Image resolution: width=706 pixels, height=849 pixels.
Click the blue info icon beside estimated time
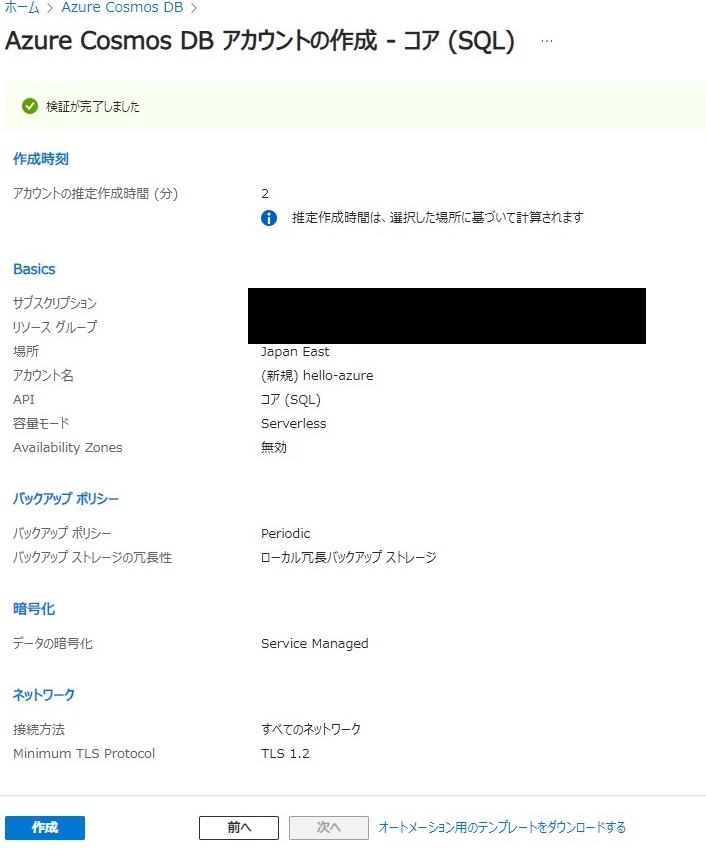[269, 218]
